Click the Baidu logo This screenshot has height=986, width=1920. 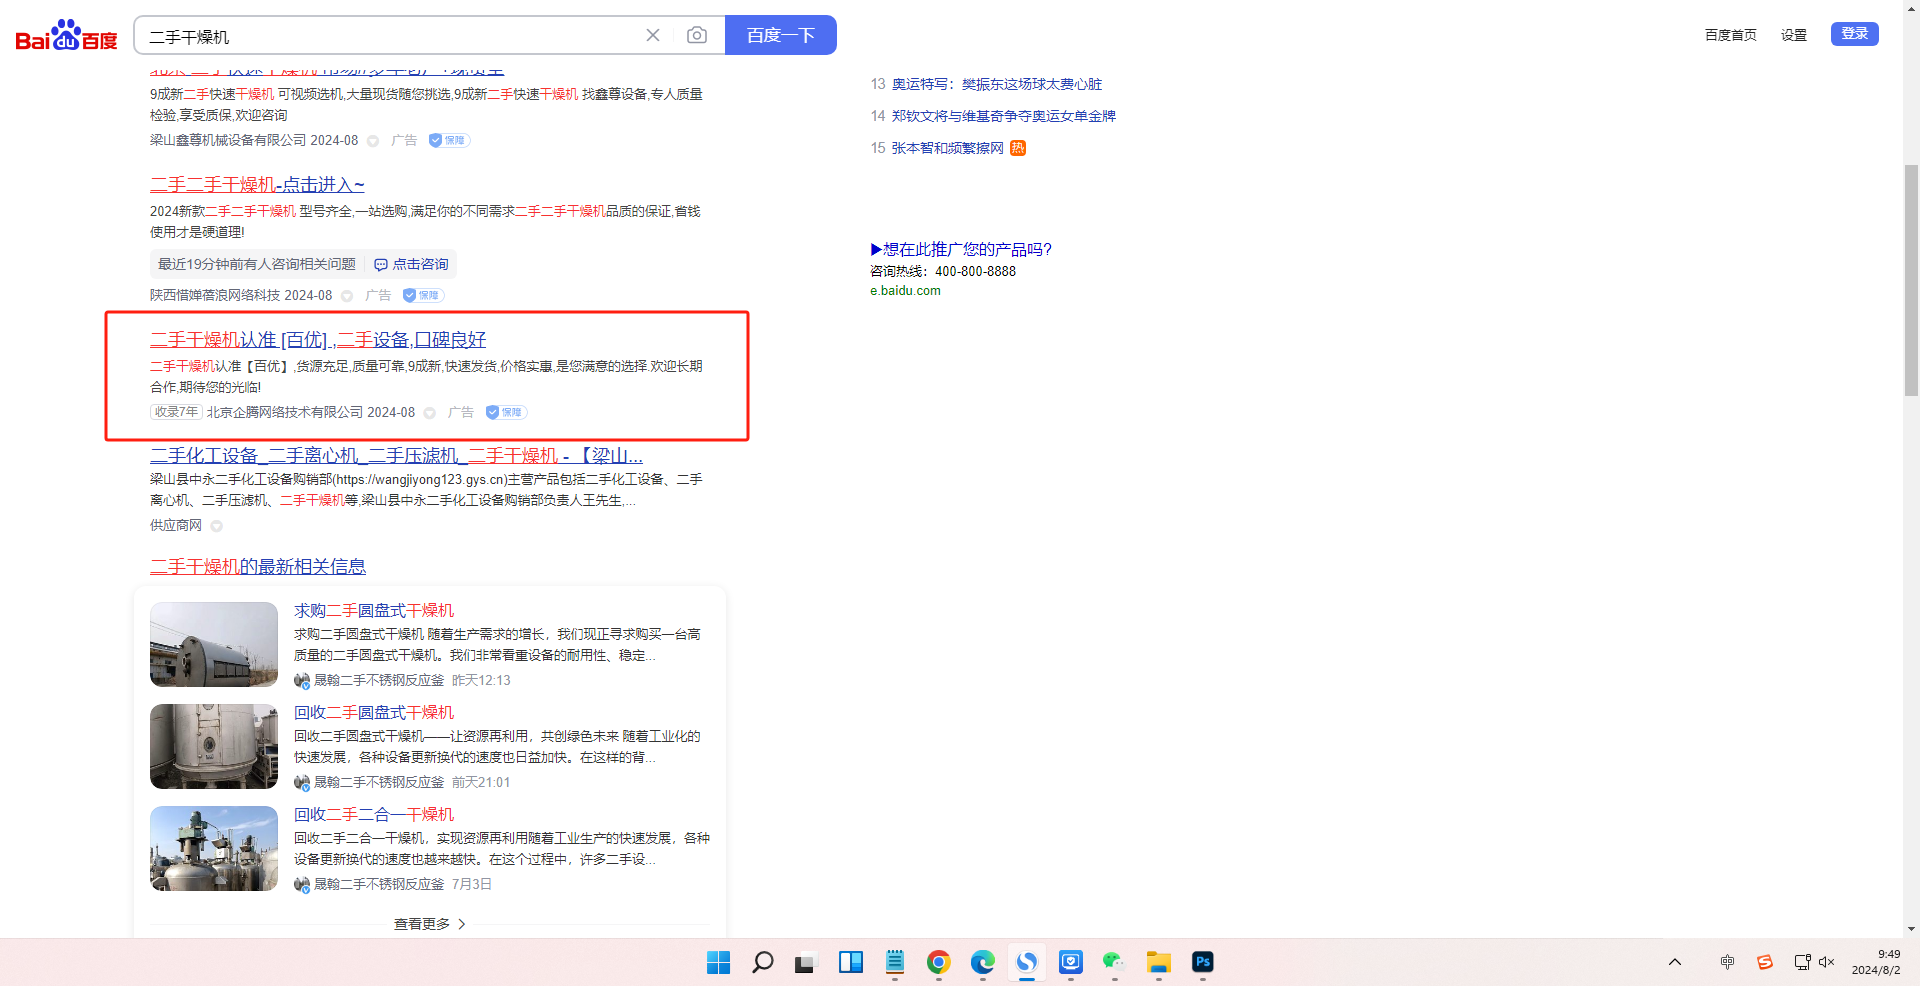[67, 36]
